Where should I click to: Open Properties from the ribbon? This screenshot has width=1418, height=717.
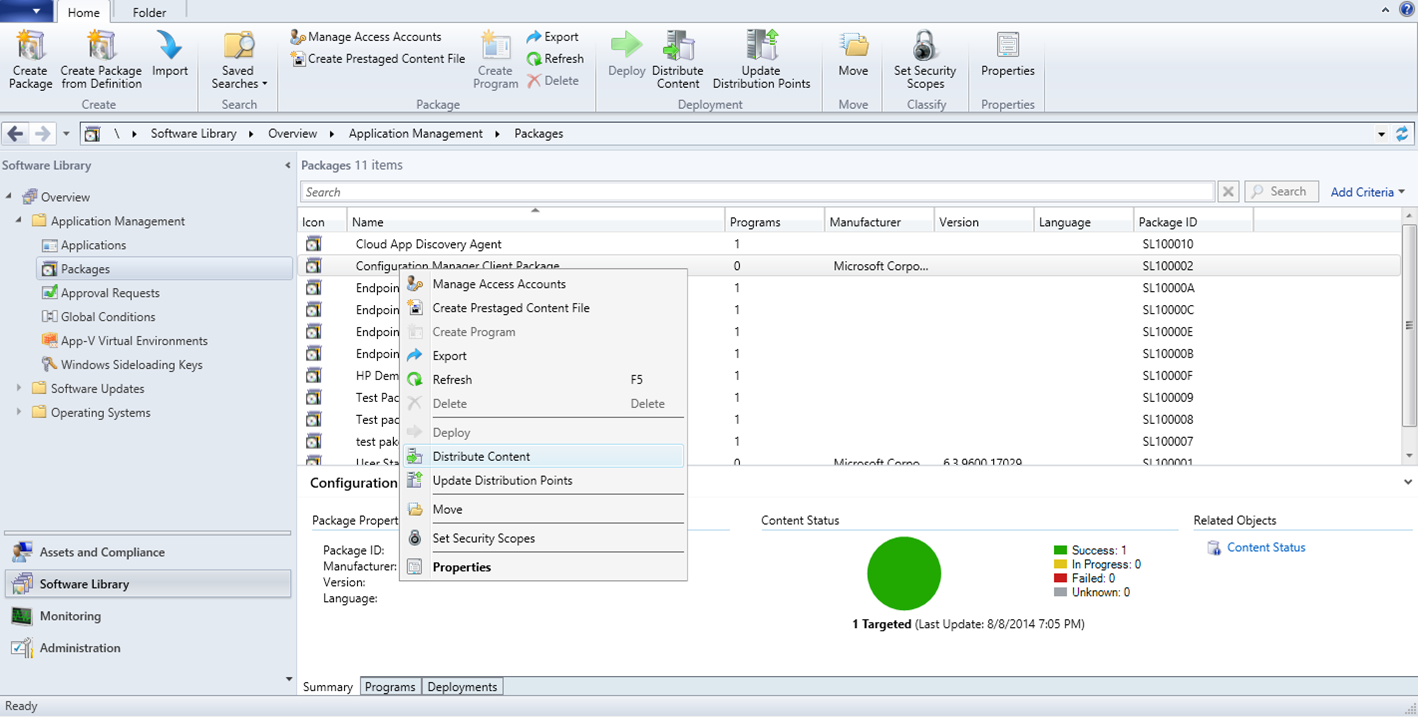coord(1007,48)
